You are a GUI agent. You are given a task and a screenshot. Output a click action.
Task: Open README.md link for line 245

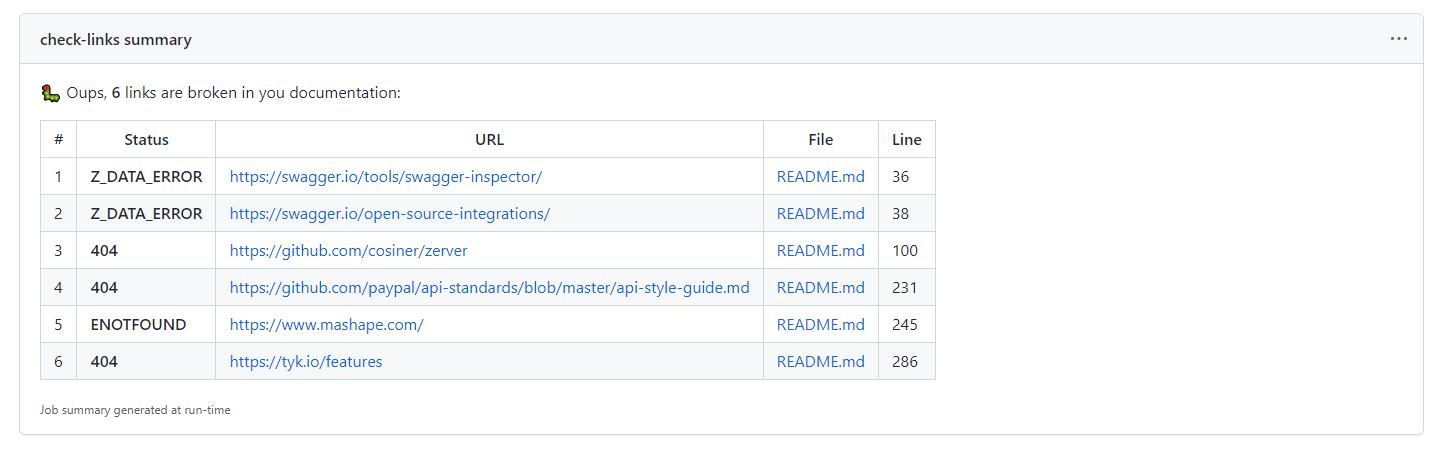(821, 325)
